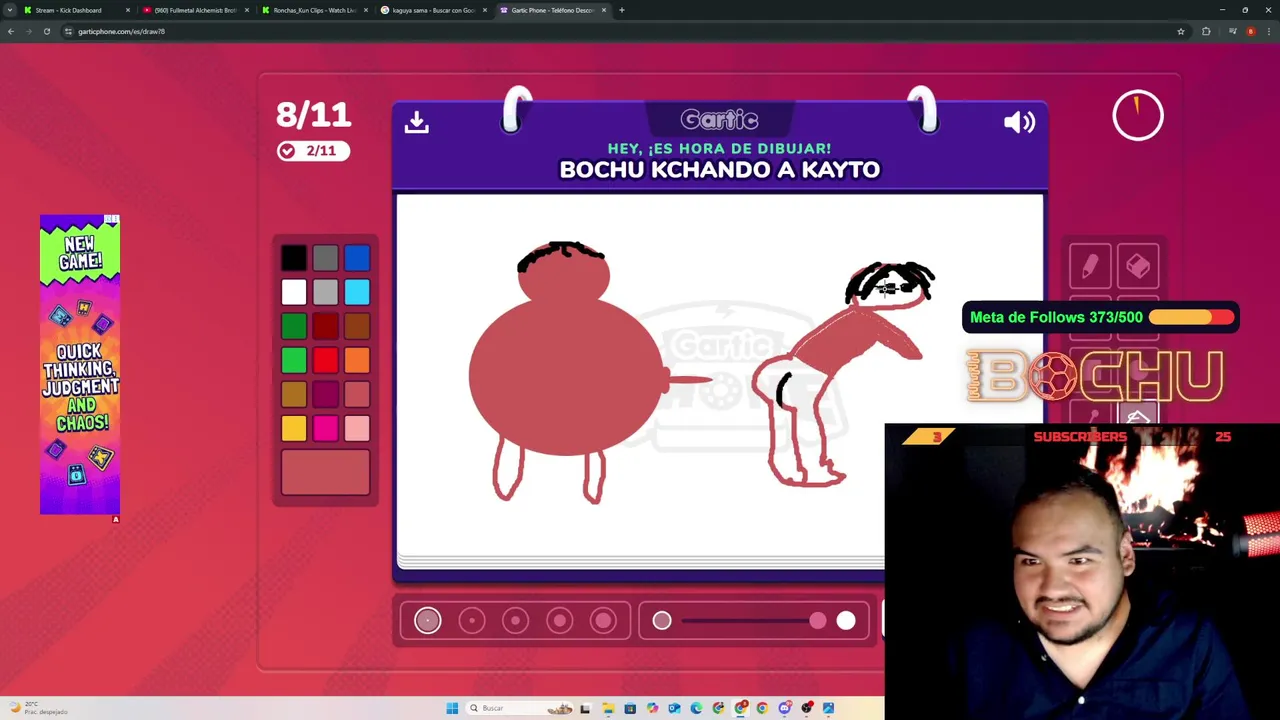Image resolution: width=1280 pixels, height=720 pixels.
Task: Select the second brush size
Action: click(x=472, y=621)
